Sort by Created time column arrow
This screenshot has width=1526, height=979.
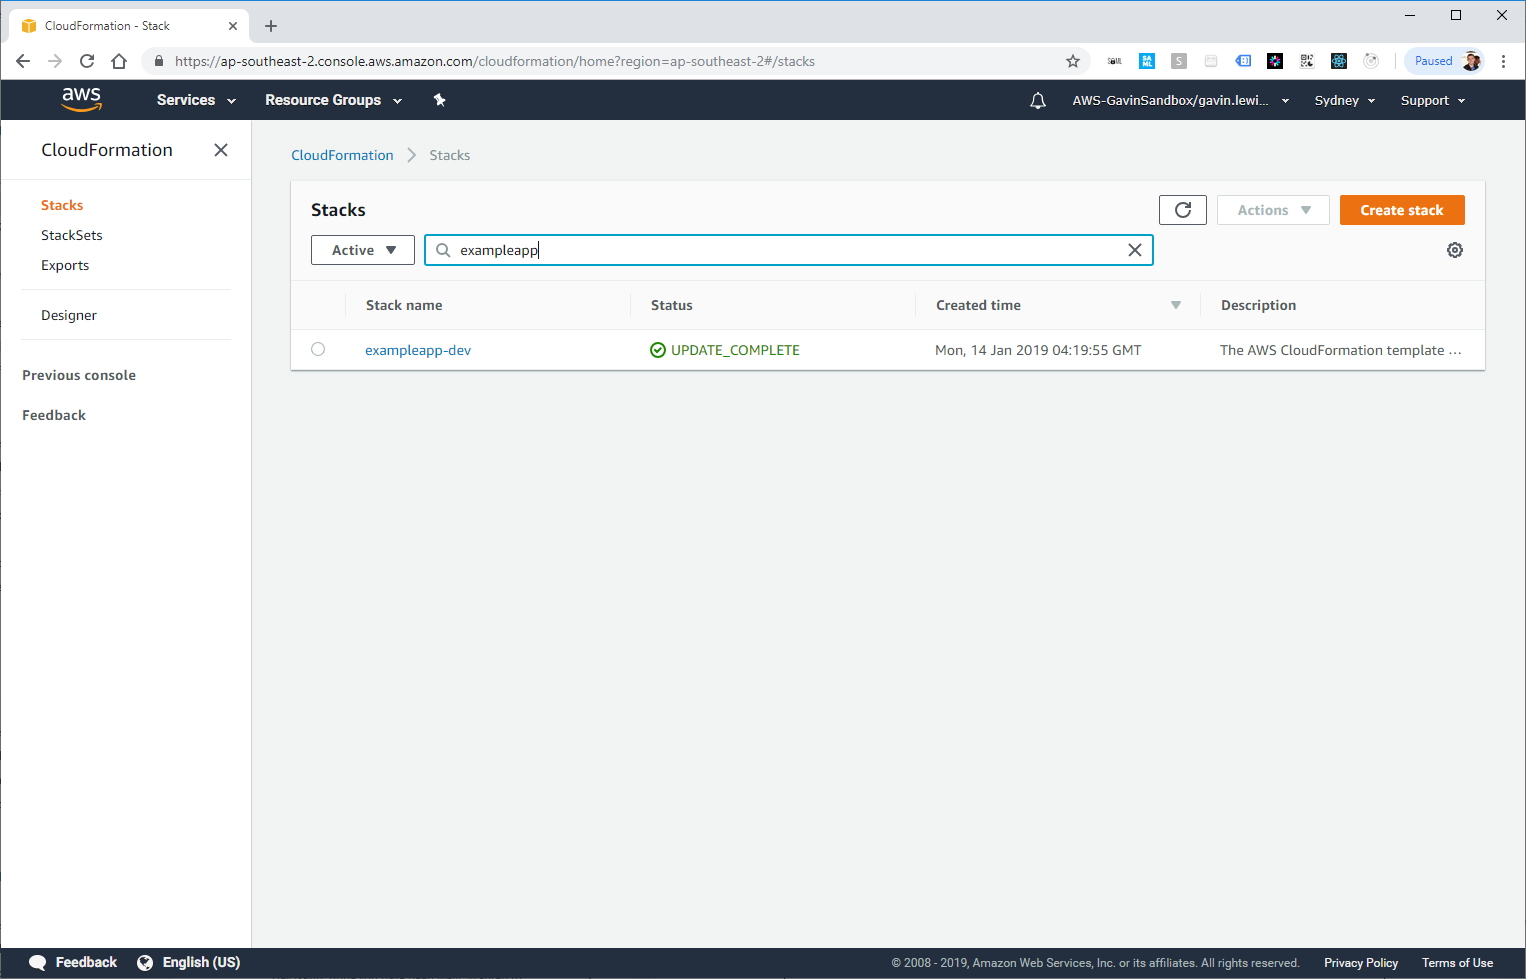tap(1176, 305)
